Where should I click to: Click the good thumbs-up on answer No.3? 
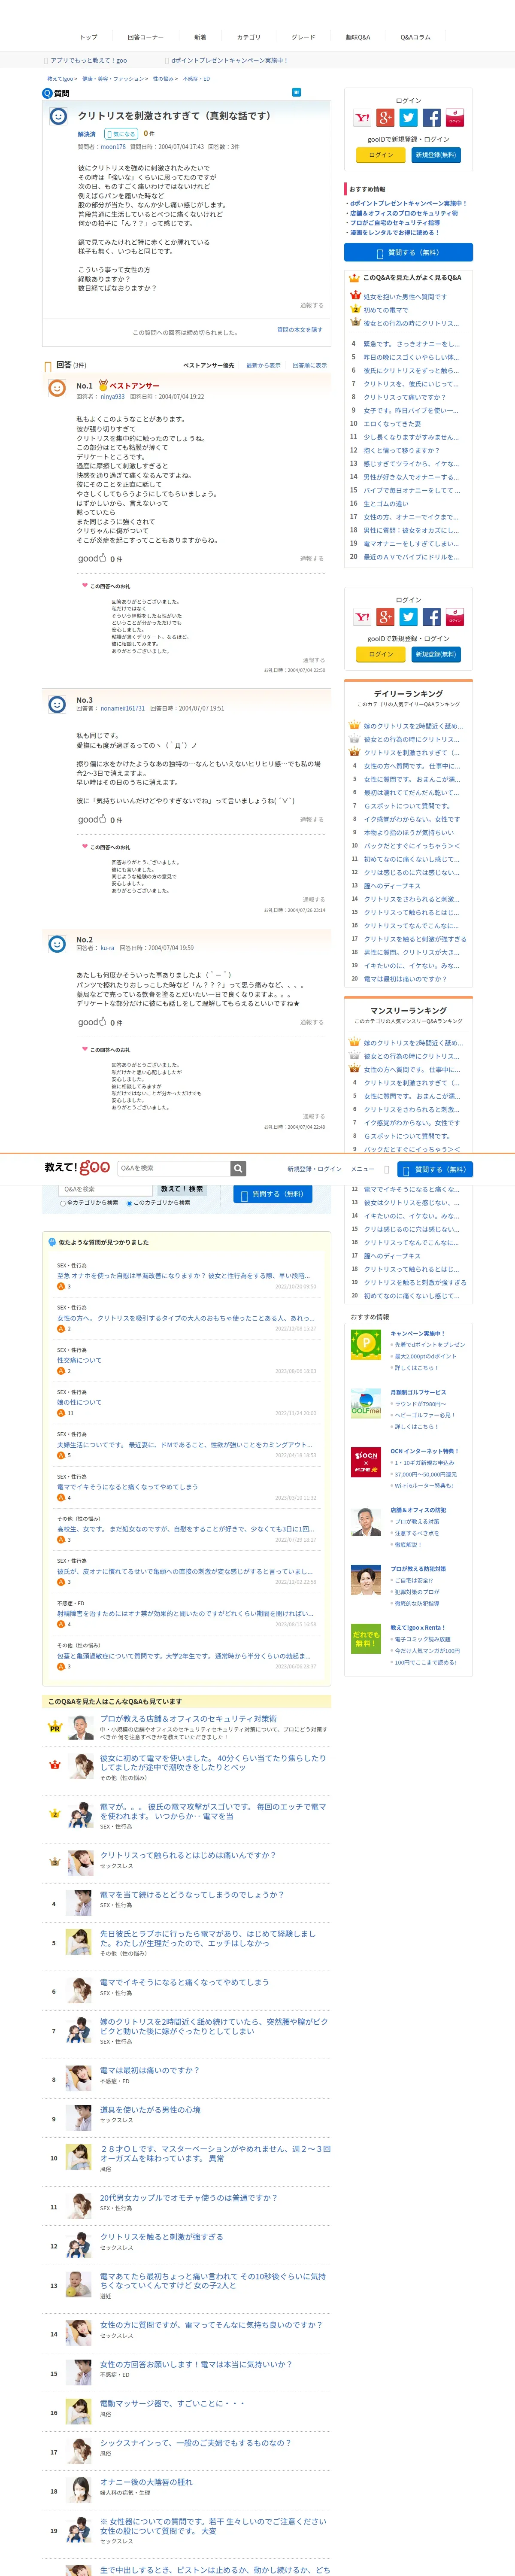click(x=92, y=819)
